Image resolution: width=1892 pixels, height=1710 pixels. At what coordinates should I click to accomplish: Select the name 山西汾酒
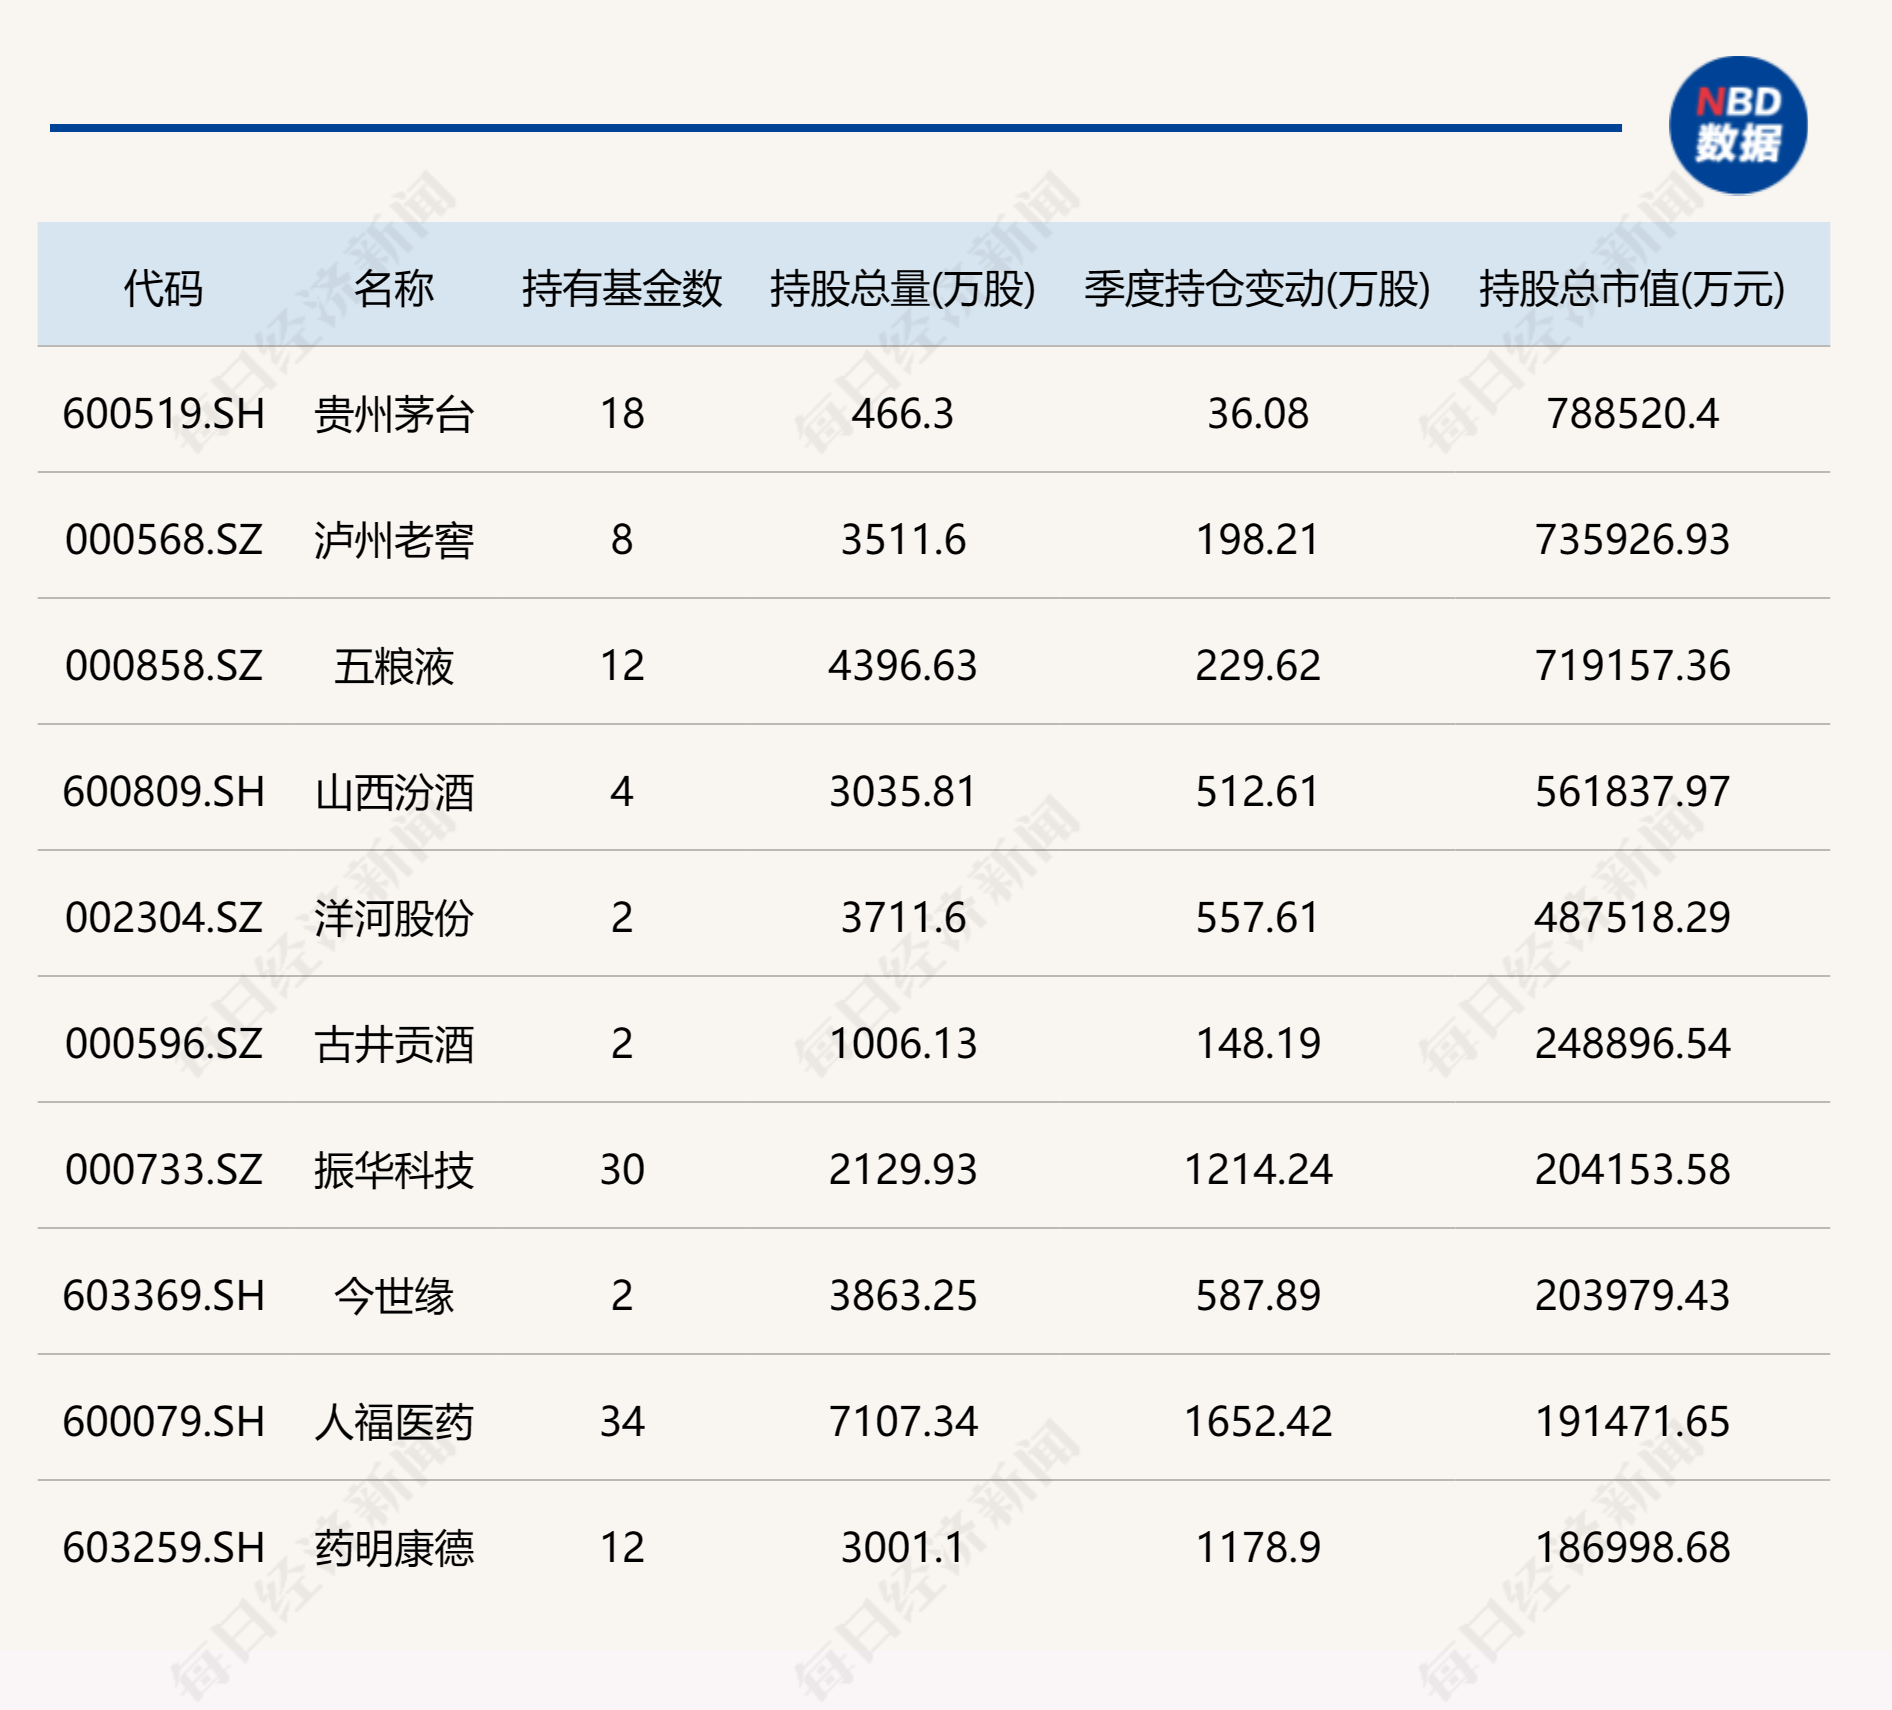(393, 791)
